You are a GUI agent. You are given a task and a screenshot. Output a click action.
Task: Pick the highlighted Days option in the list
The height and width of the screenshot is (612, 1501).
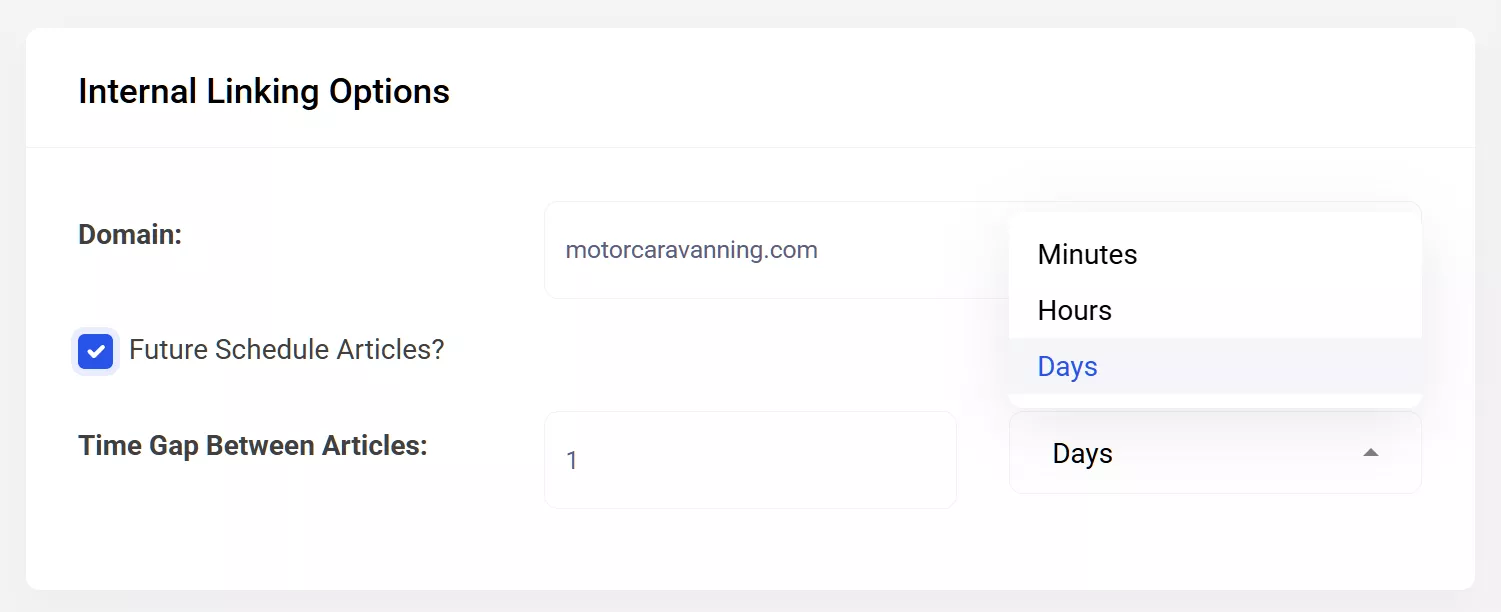pos(1067,367)
